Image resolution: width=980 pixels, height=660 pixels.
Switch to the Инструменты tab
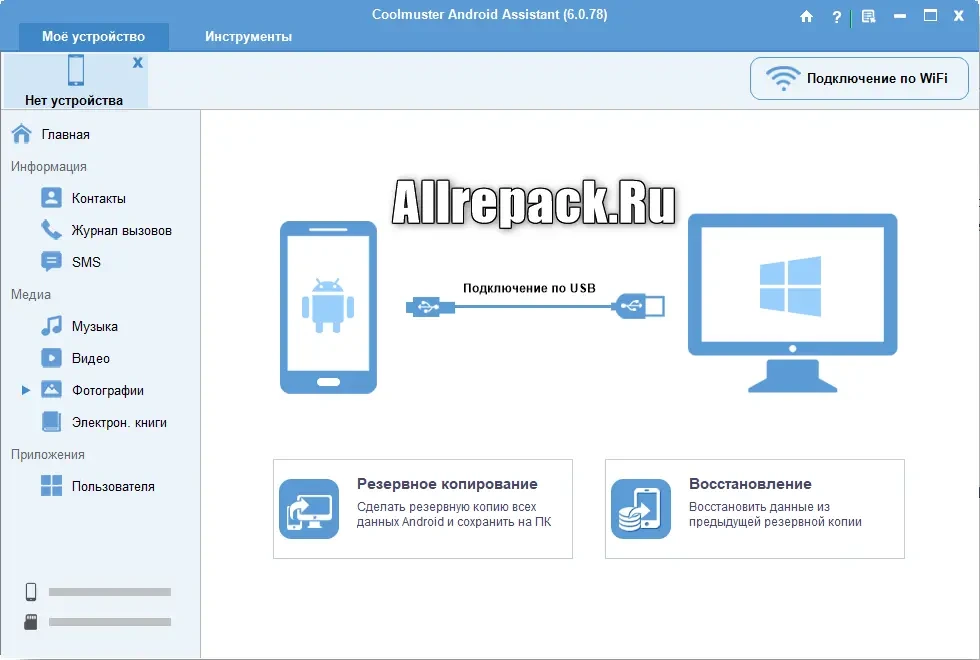point(248,37)
